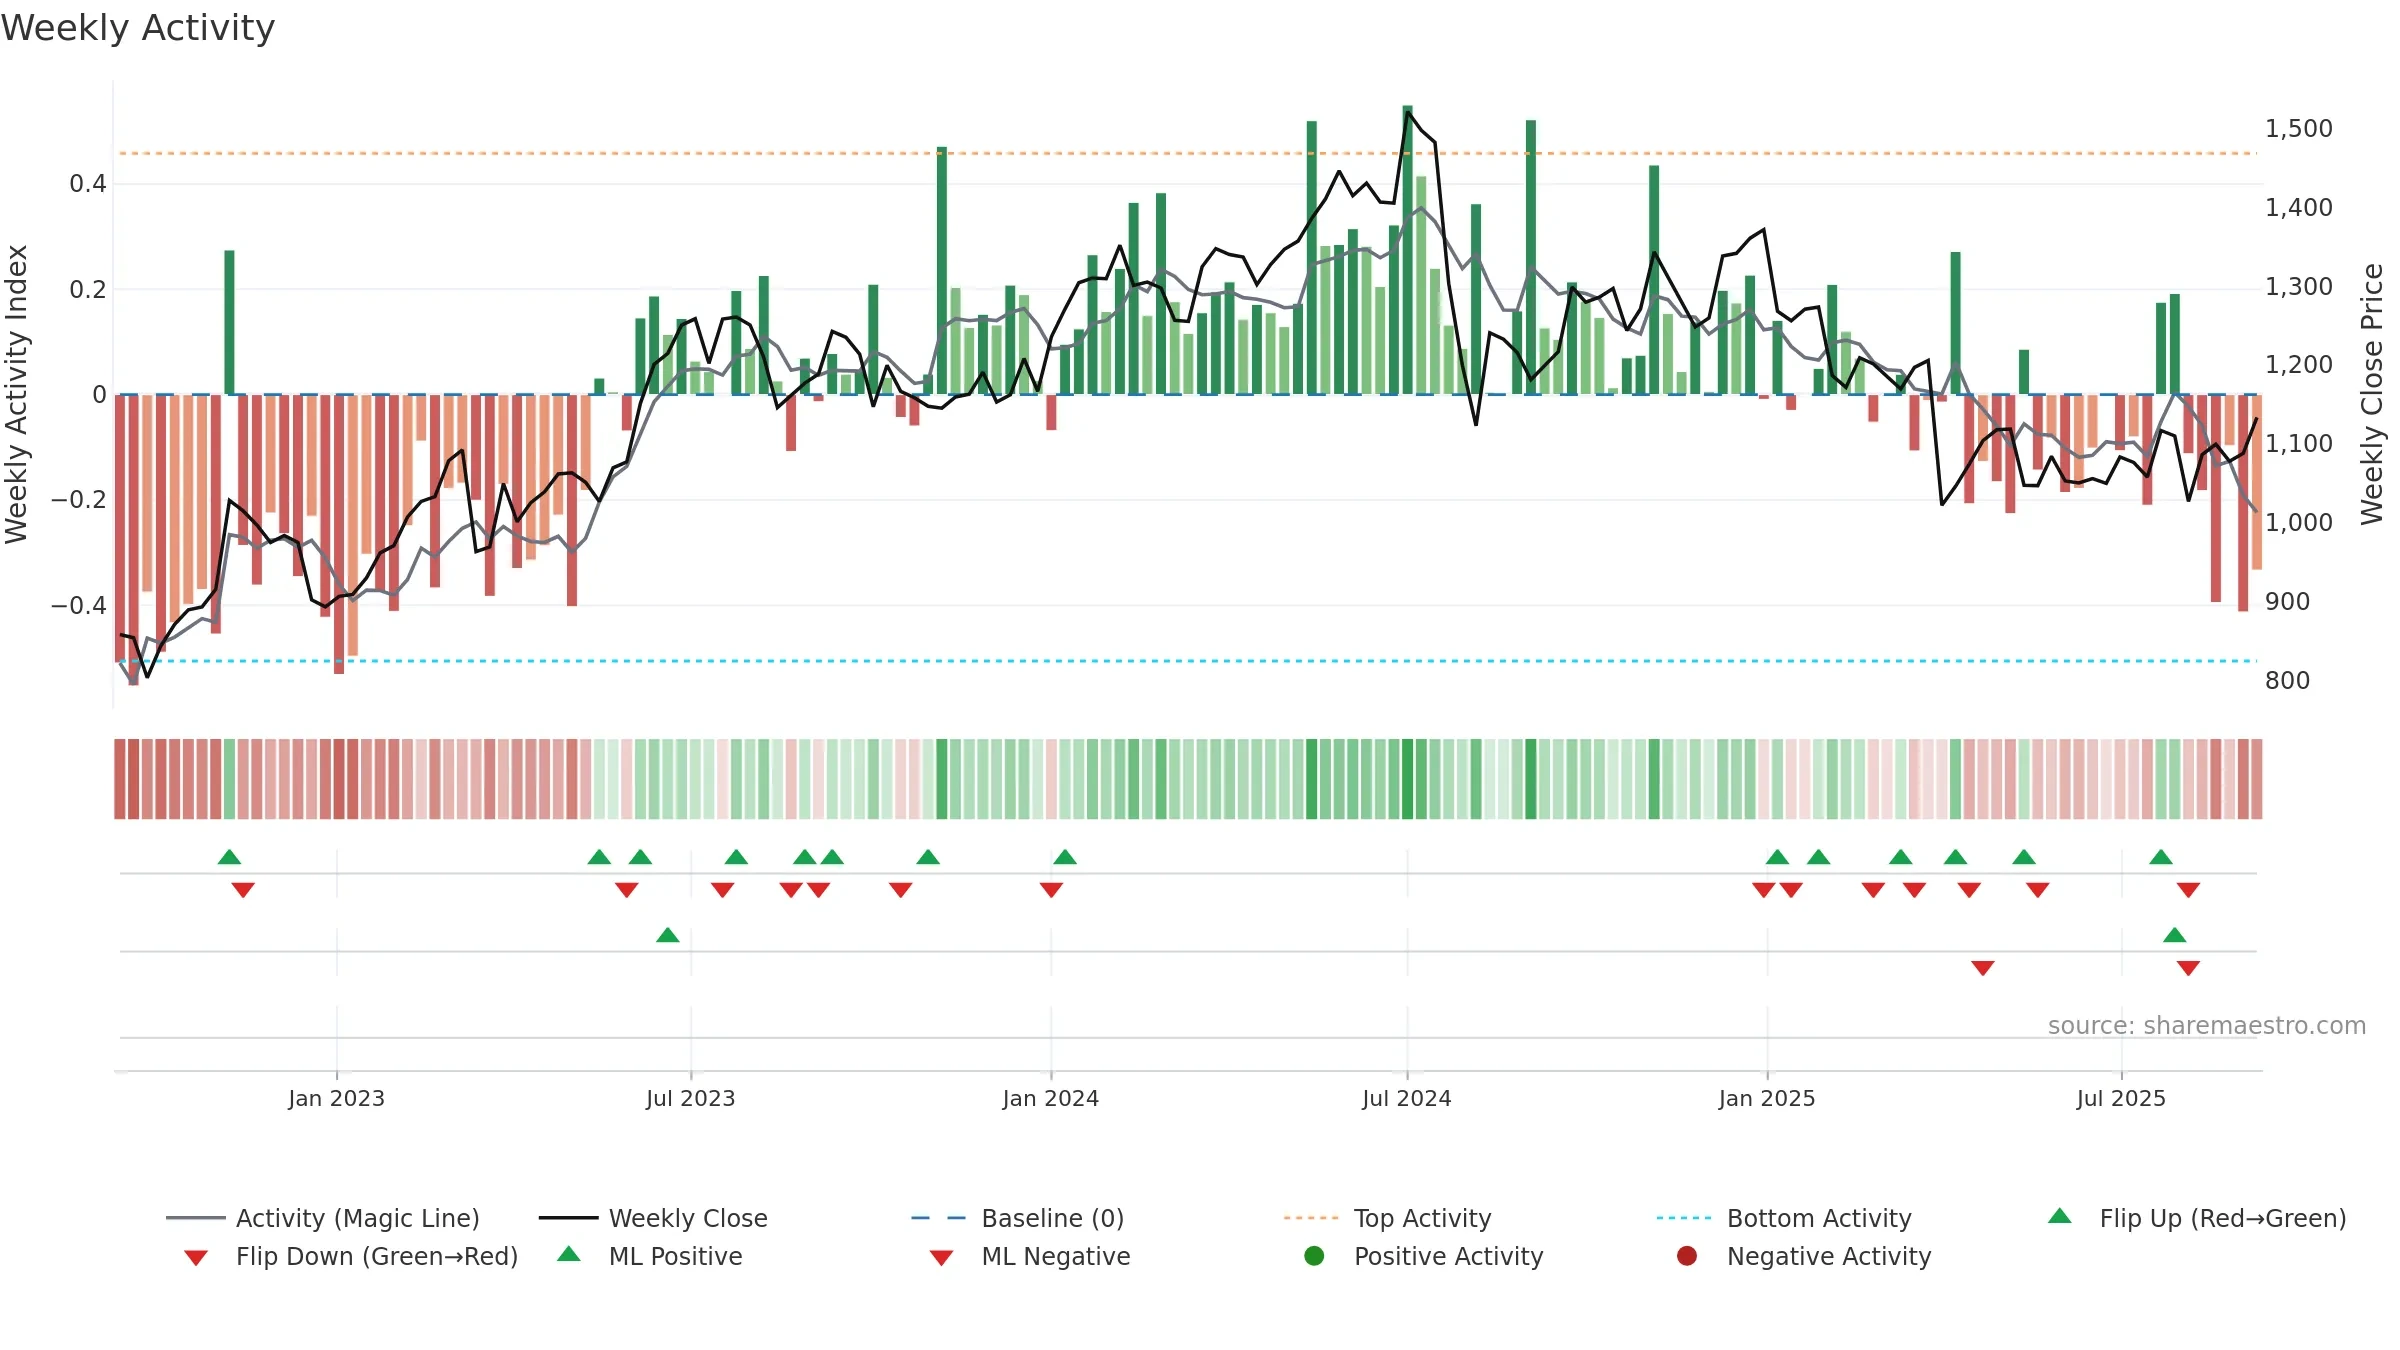The width and height of the screenshot is (2400, 1350).
Task: Click the Jan 2023 axis label
Action: 336,1098
